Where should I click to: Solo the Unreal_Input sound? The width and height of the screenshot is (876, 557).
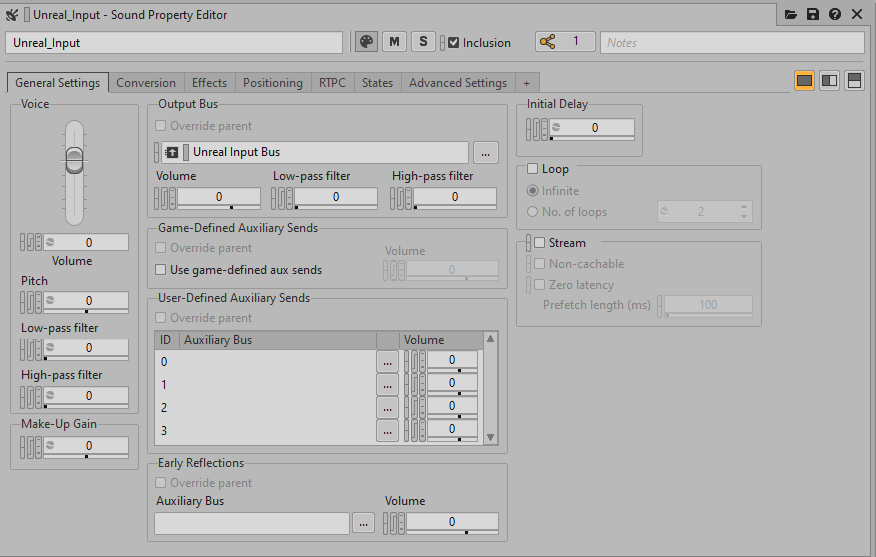[x=423, y=42]
